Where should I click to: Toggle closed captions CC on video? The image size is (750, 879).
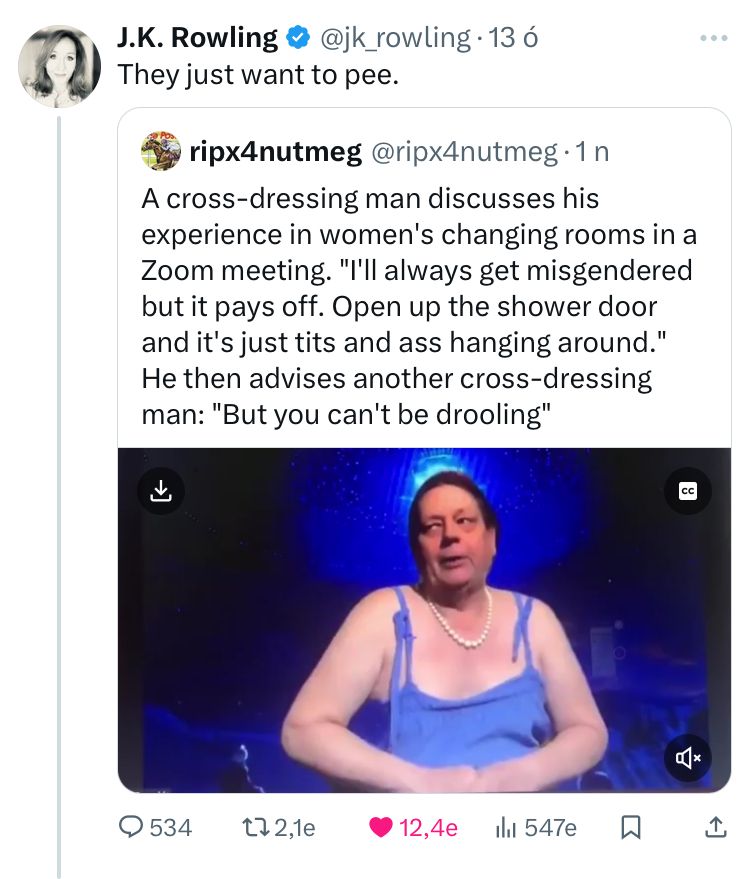point(687,491)
